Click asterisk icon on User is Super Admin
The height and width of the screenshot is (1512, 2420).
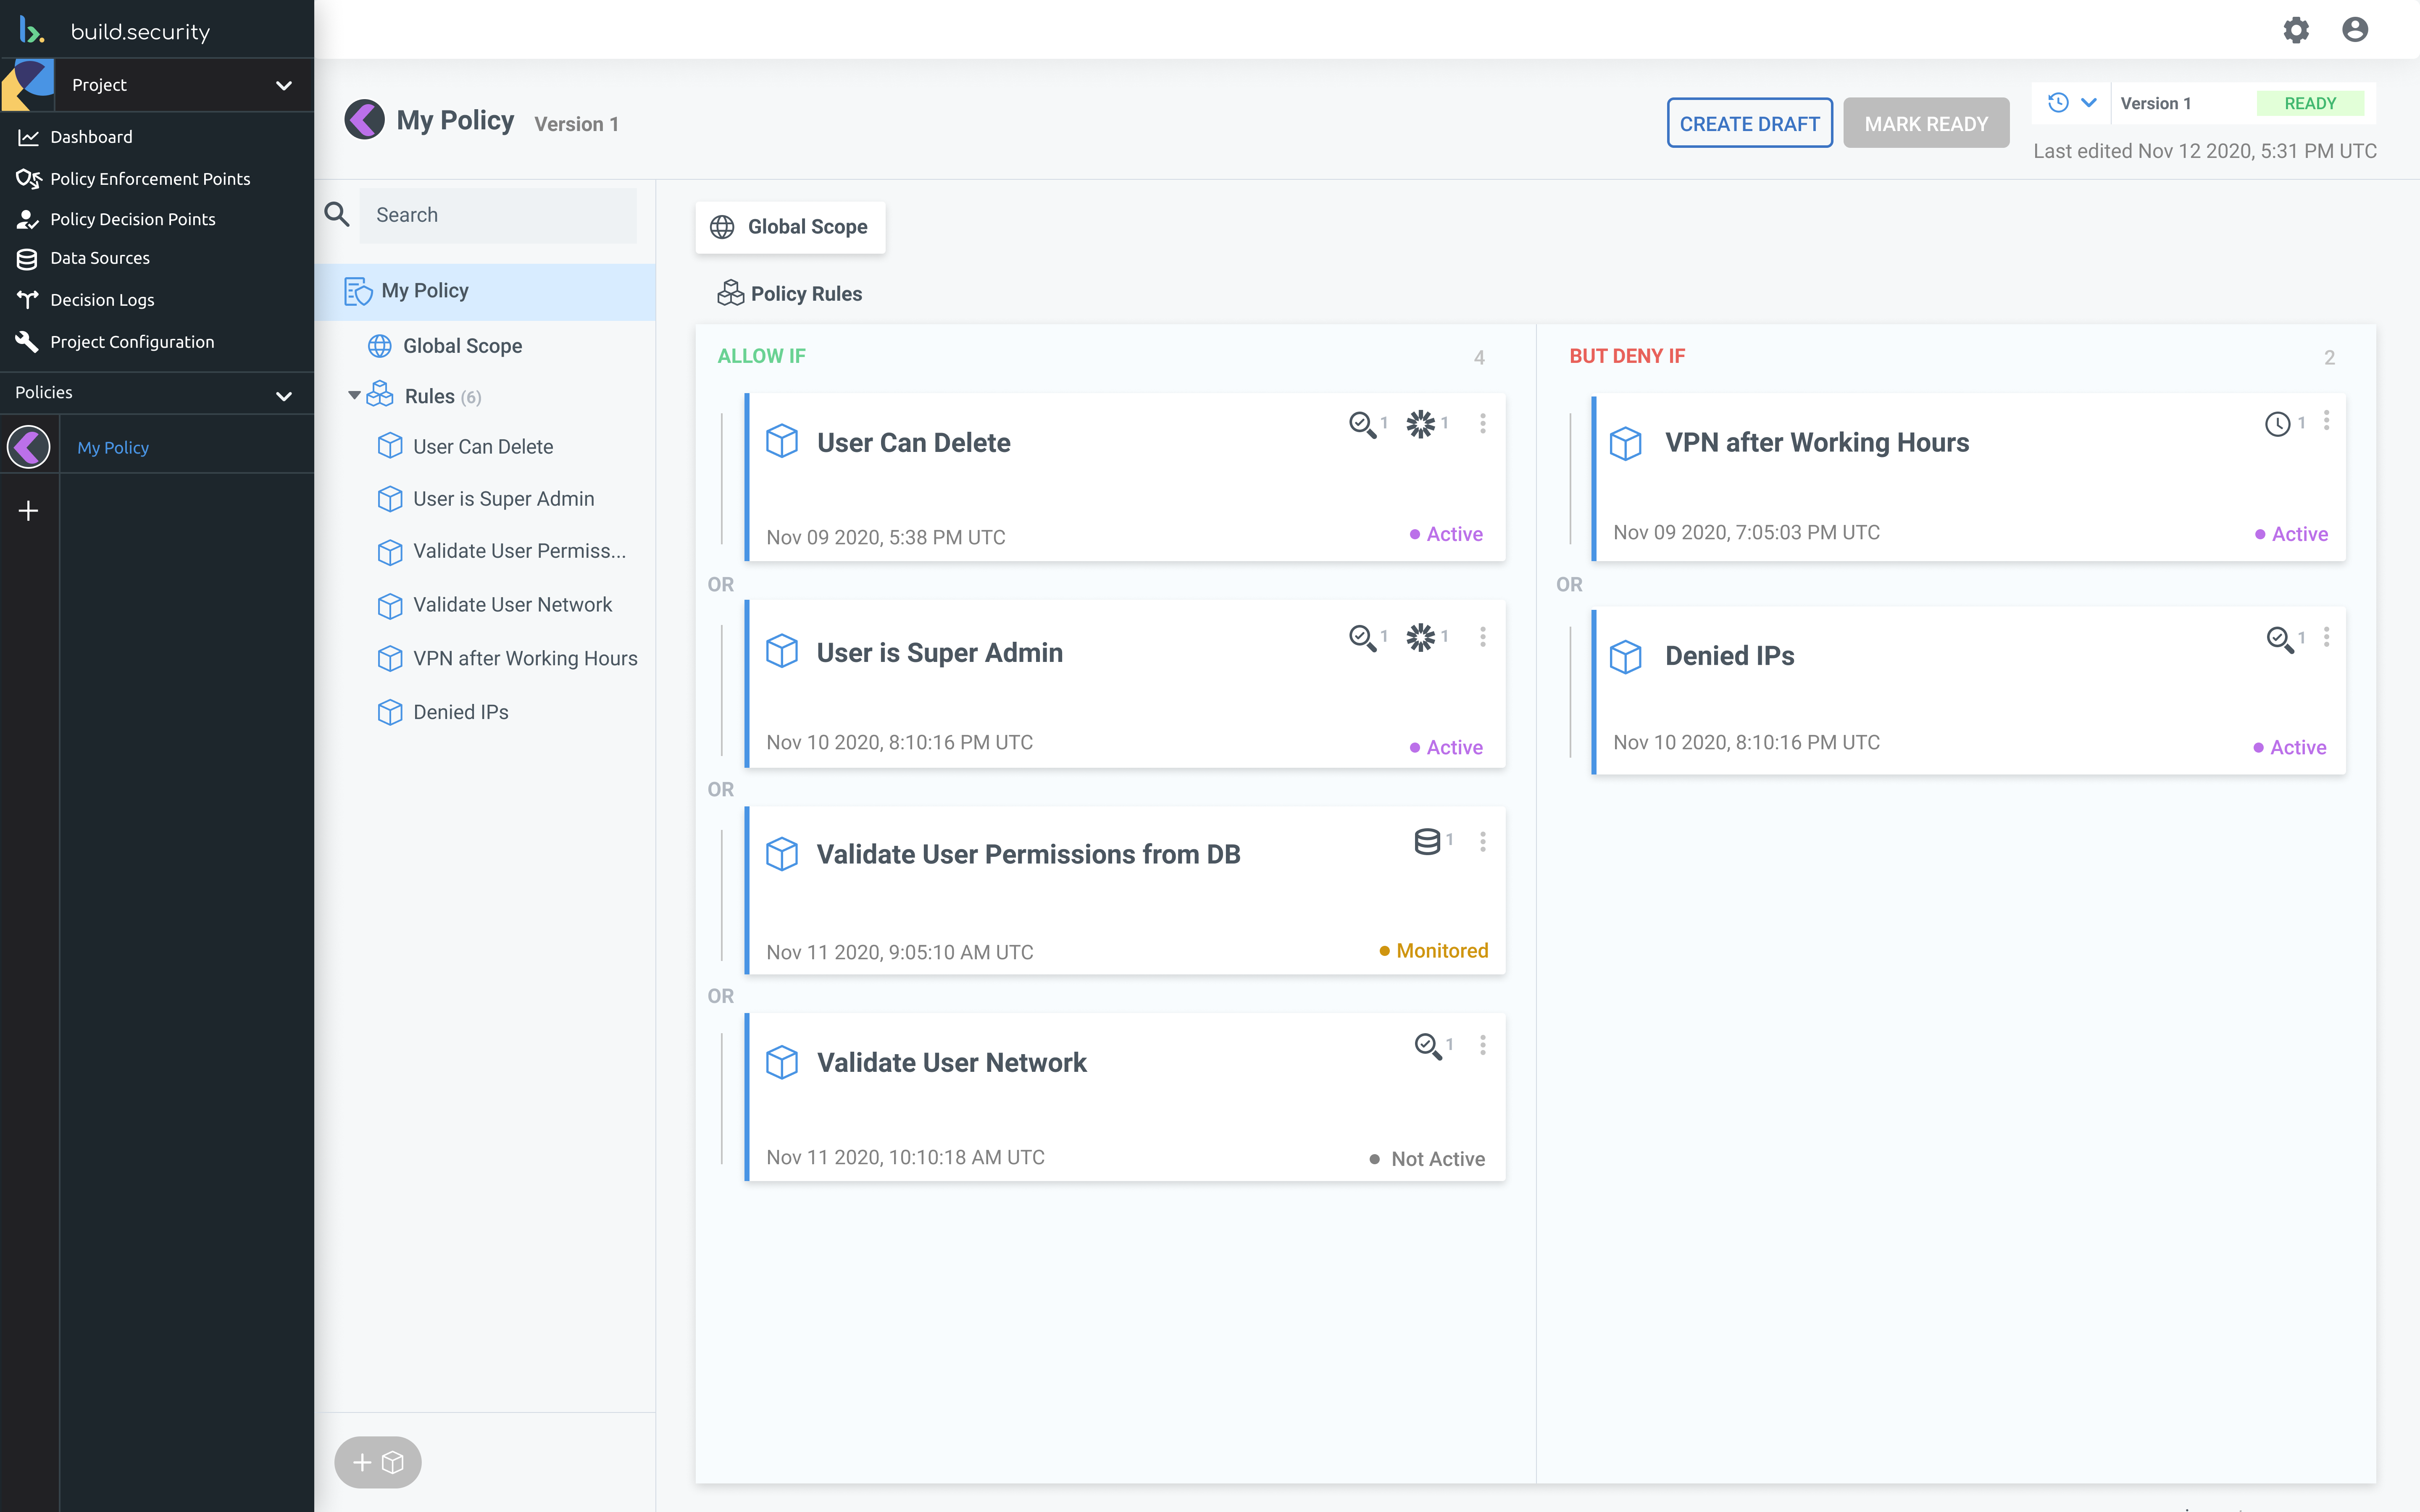point(1420,637)
